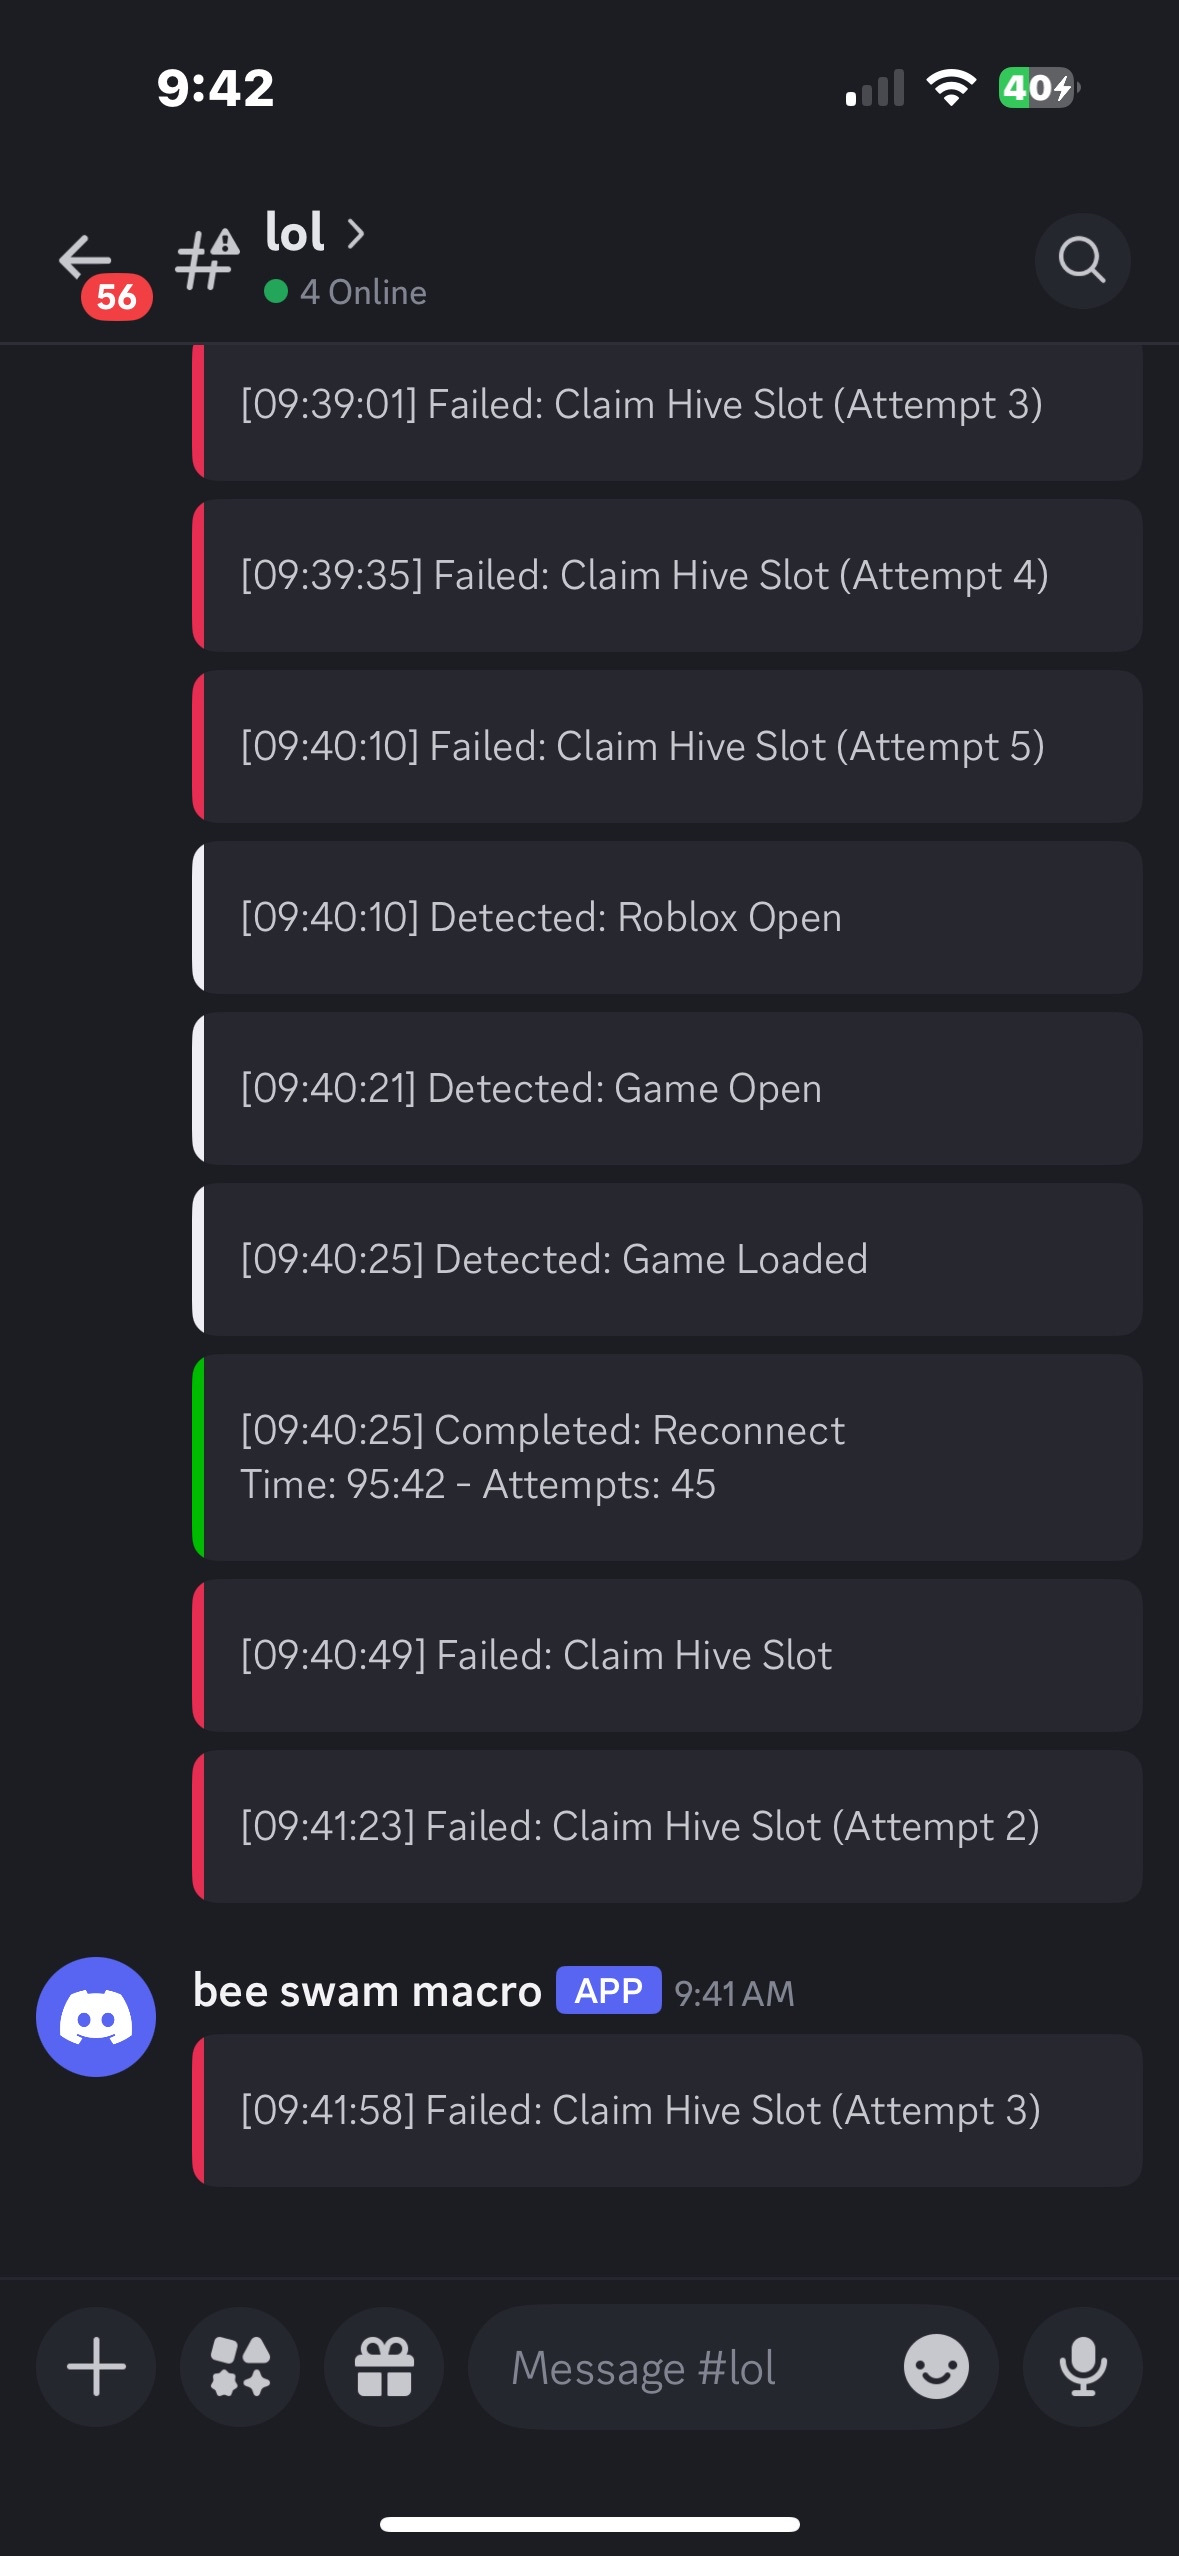Select the Detected: Game Loaded message
Image resolution: width=1179 pixels, height=2556 pixels.
pos(667,1259)
